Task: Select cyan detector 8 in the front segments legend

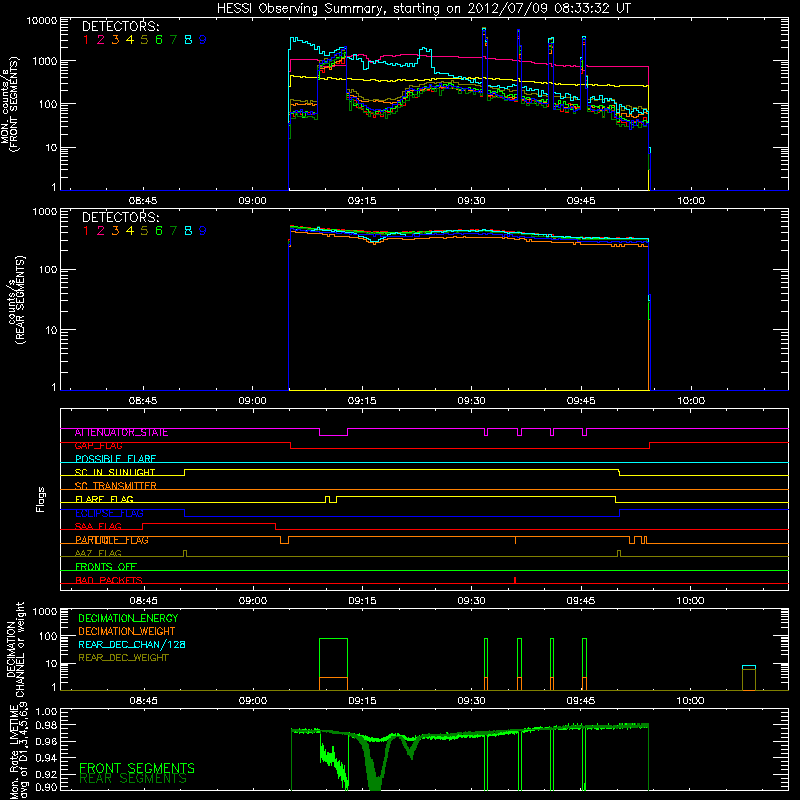Action: (188, 40)
